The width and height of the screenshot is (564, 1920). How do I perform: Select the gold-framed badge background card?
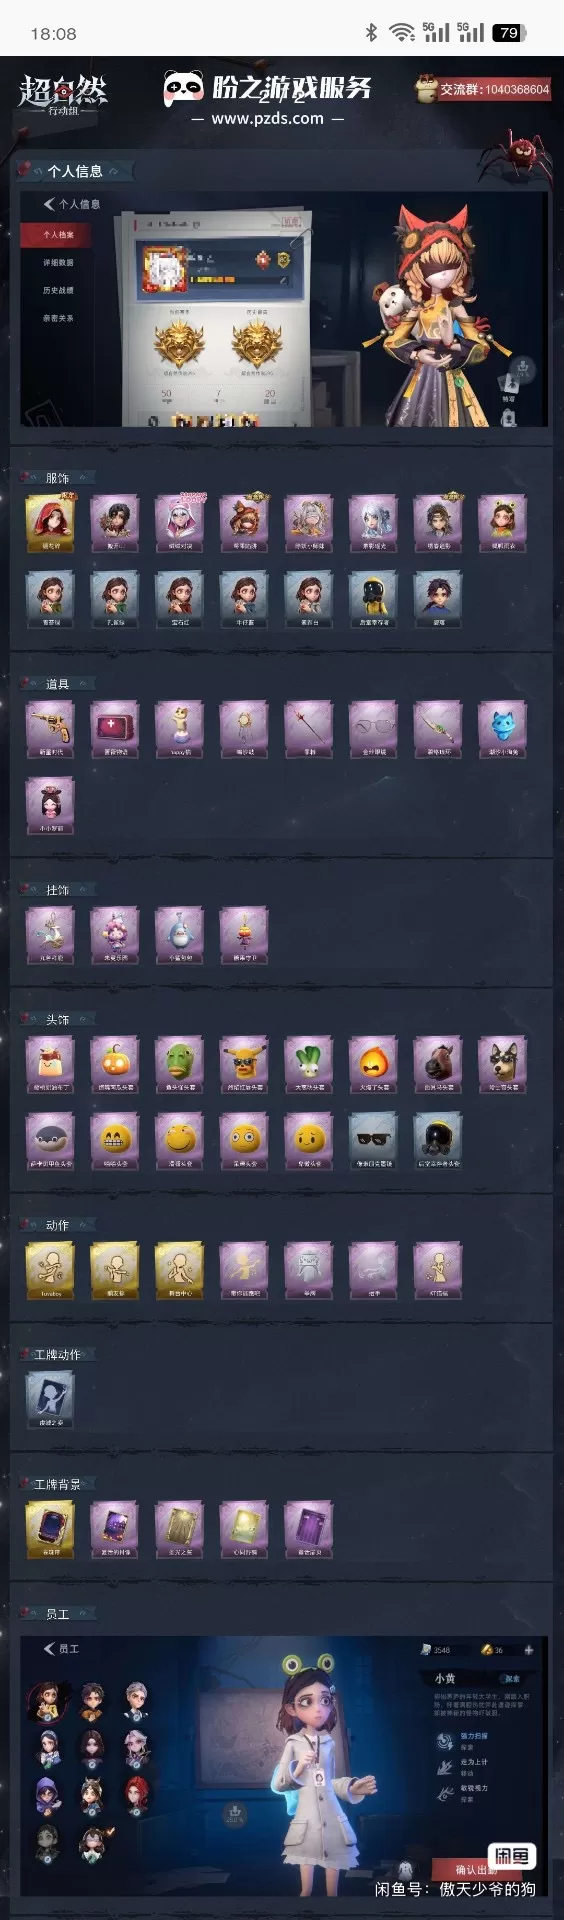click(x=50, y=1528)
